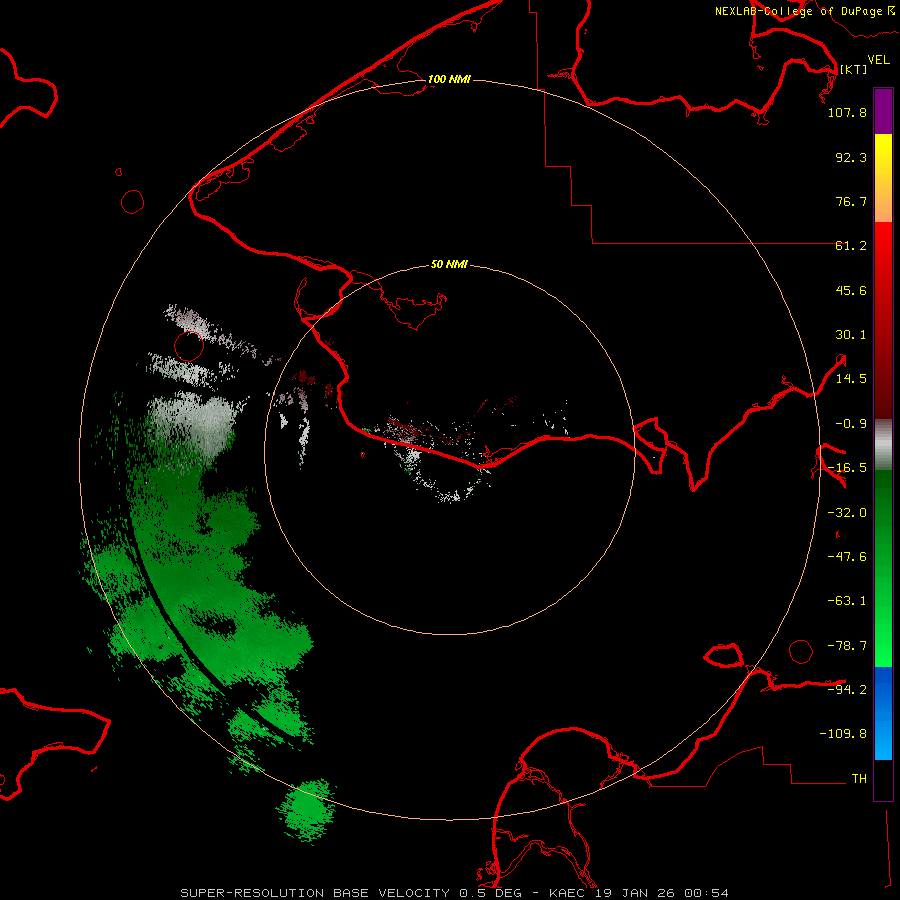Select the 14.5 velocity scale value
The image size is (900, 900).
click(x=851, y=379)
